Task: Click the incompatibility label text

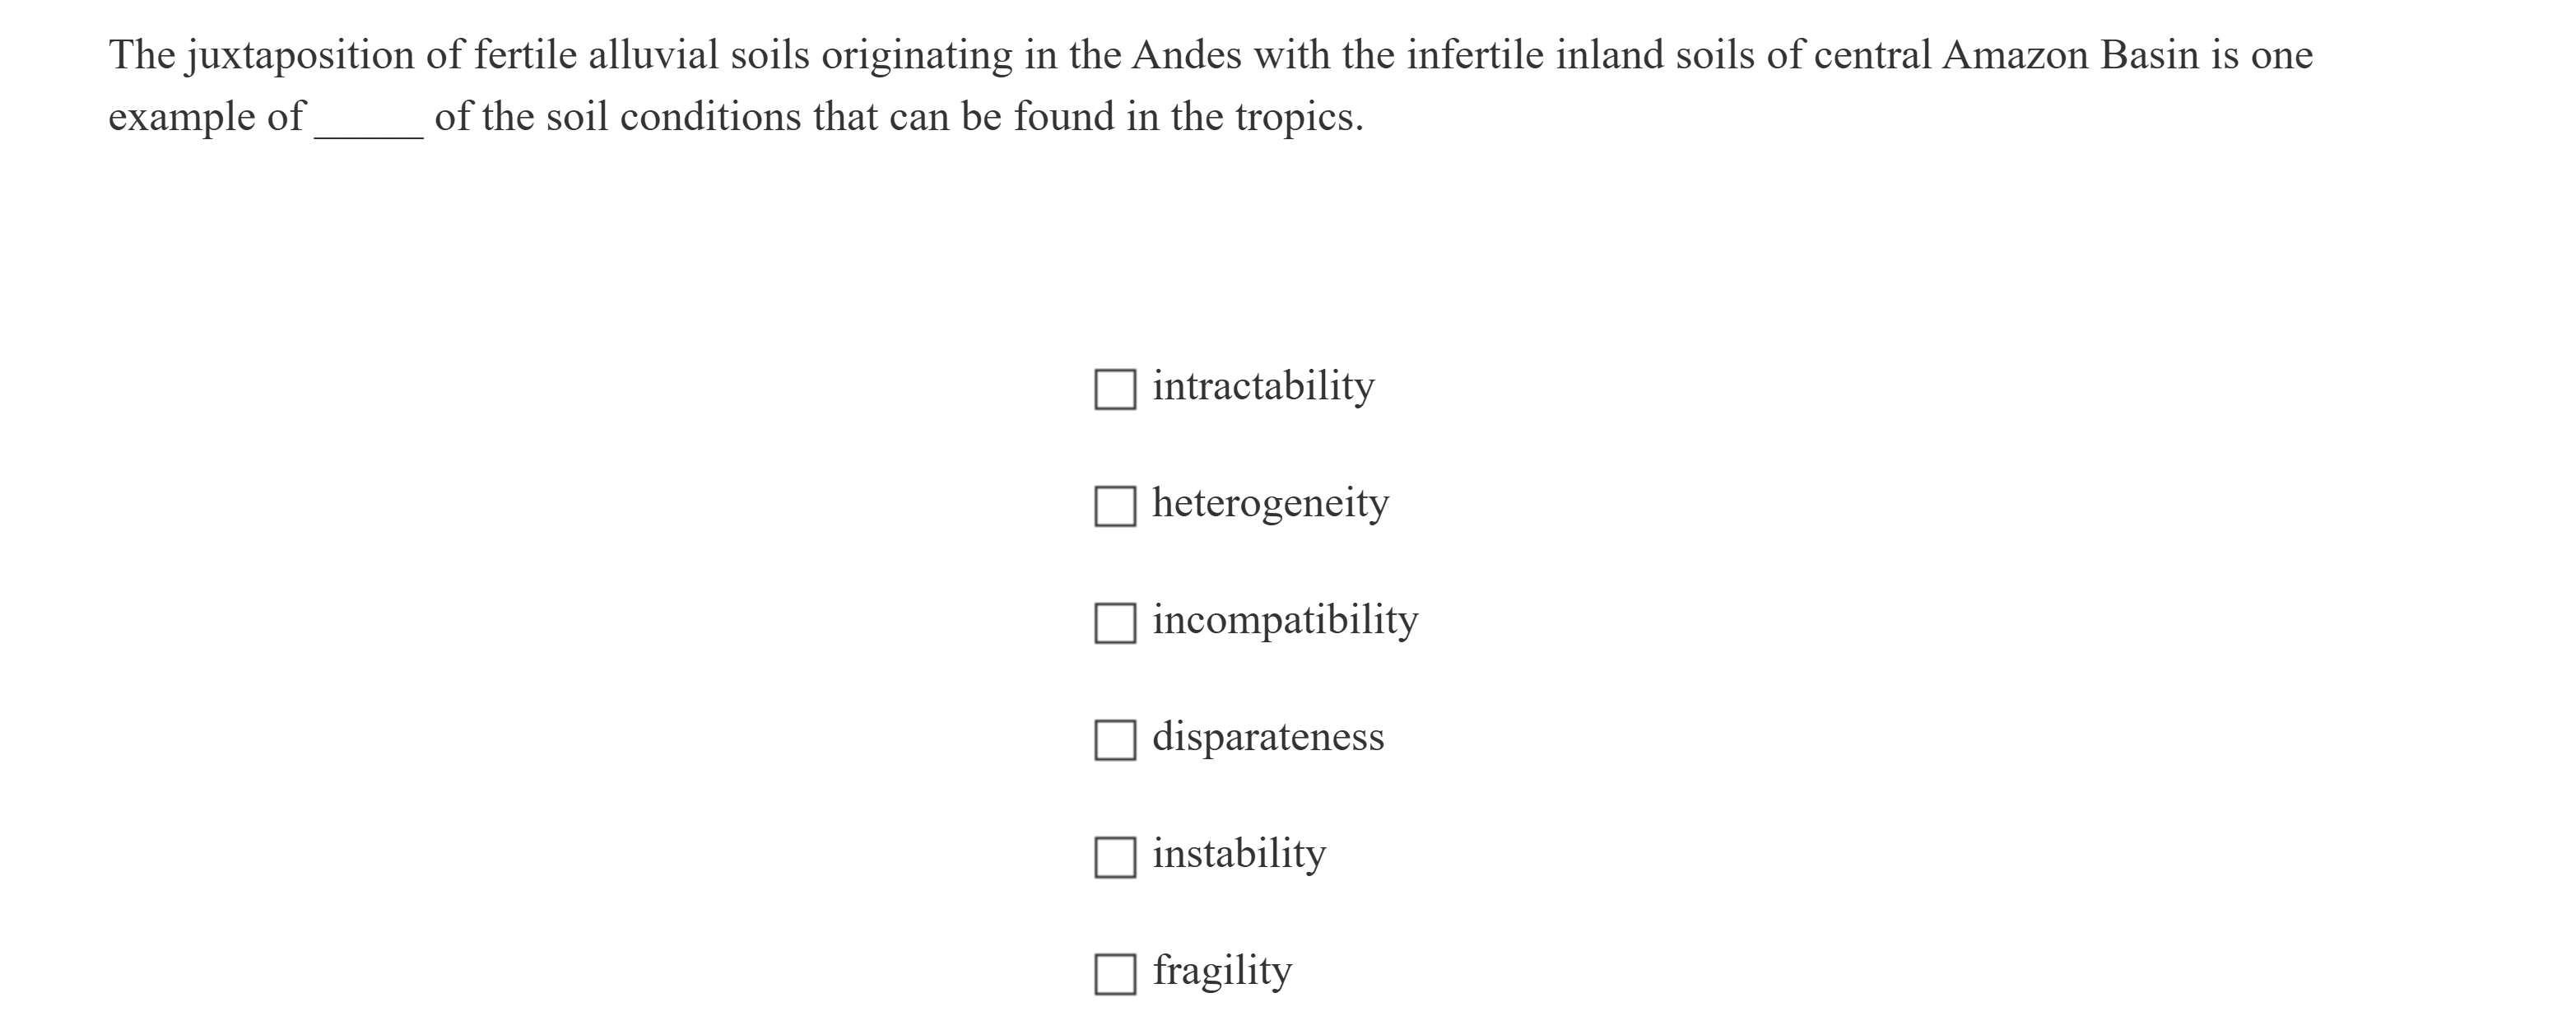Action: coord(1283,619)
